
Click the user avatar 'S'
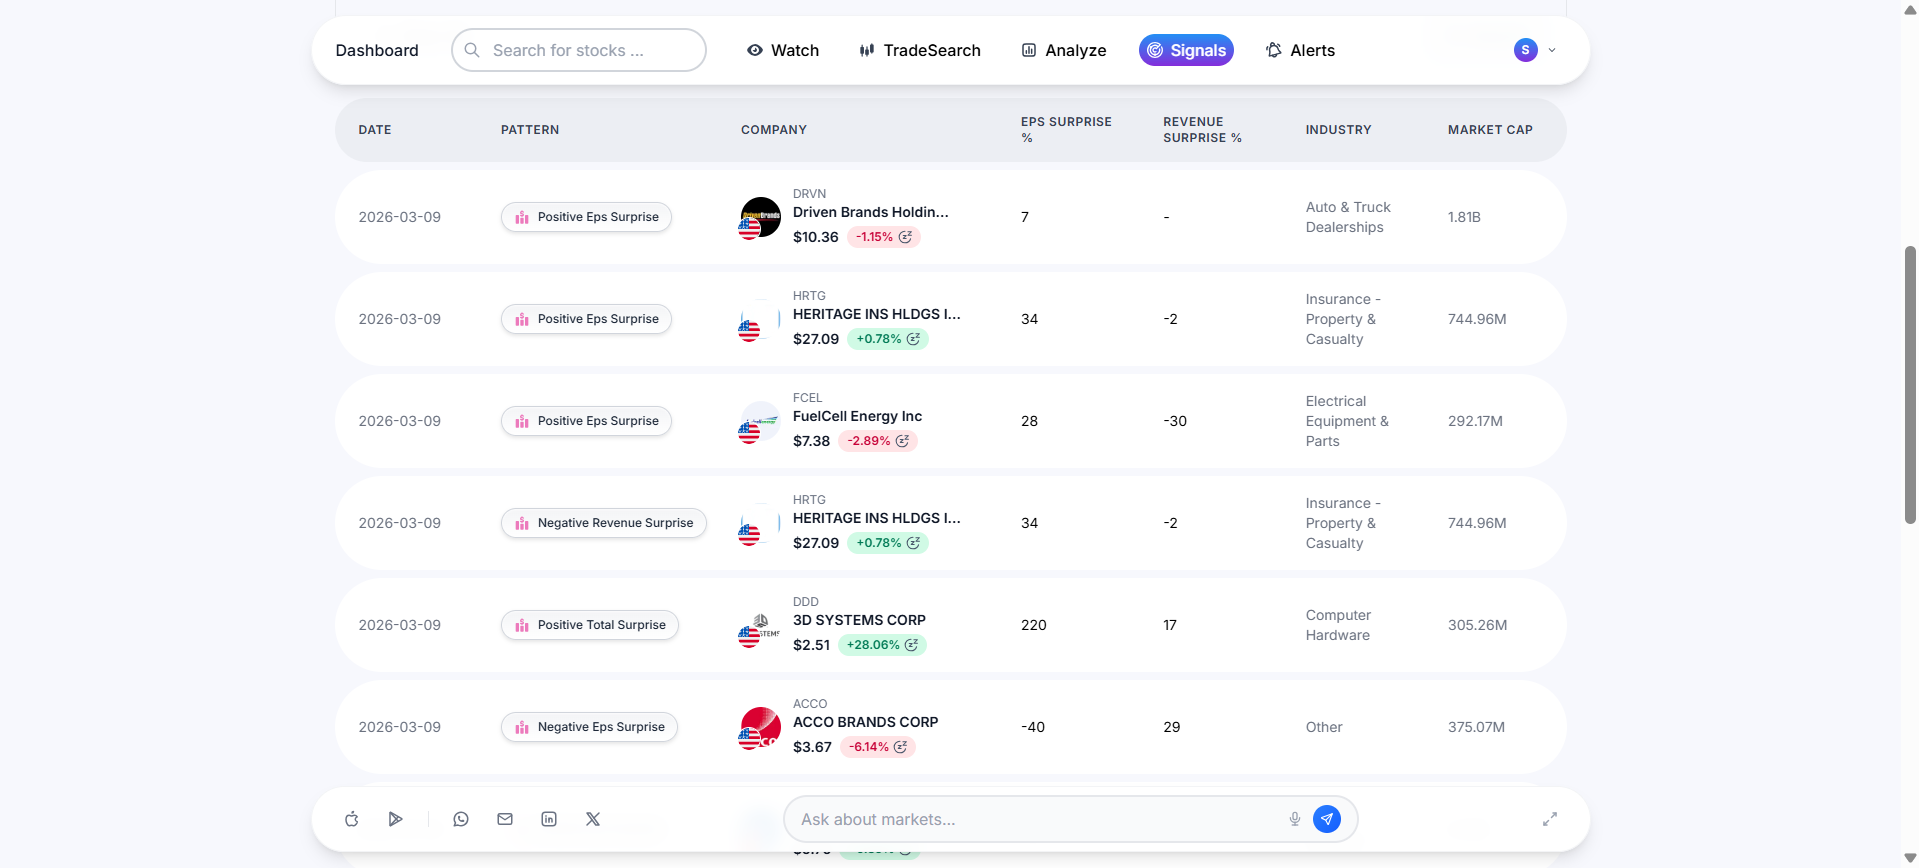click(x=1525, y=50)
